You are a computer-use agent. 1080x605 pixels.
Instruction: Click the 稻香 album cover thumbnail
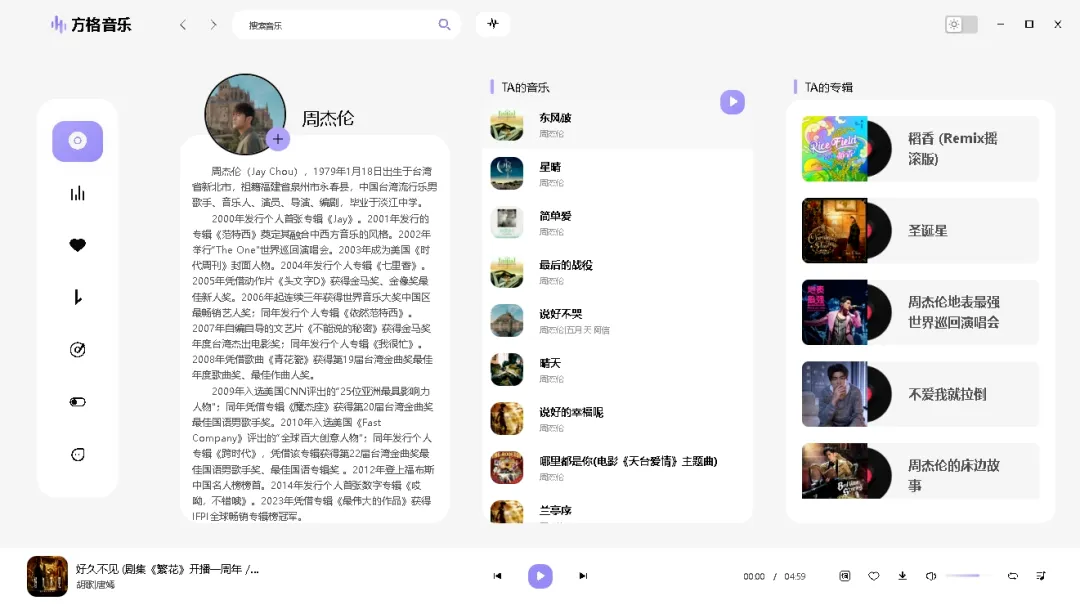(x=835, y=149)
